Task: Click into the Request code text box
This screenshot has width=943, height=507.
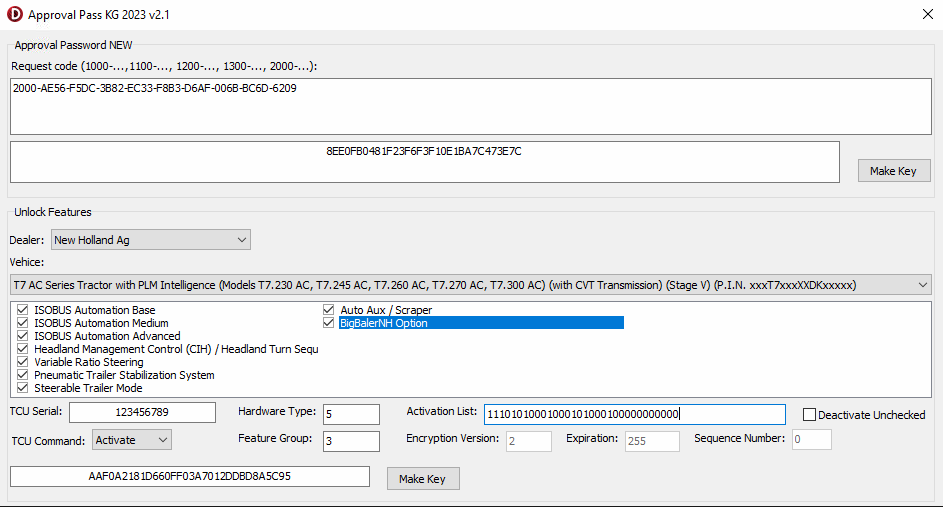Action: [470, 106]
